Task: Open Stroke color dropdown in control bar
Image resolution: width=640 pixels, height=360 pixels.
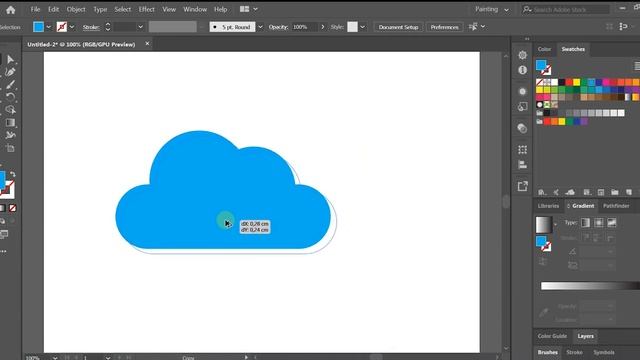Action: pyautogui.click(x=72, y=27)
